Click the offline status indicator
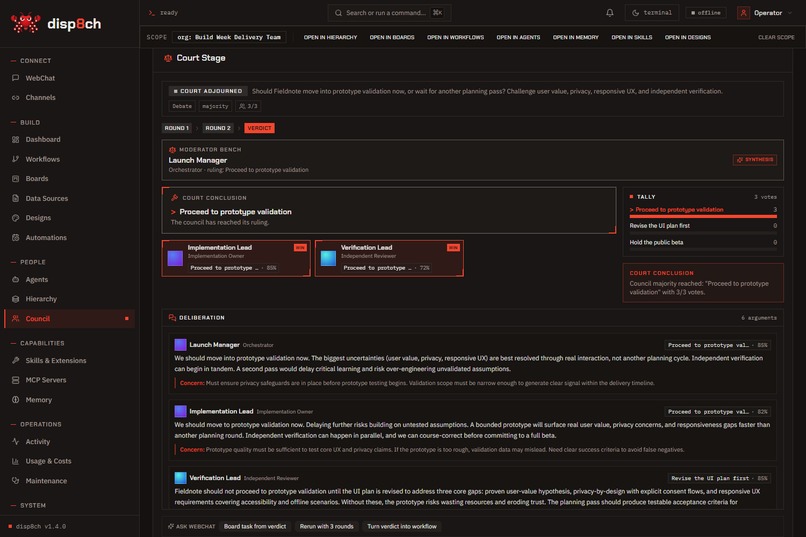The image size is (806, 537). 706,13
